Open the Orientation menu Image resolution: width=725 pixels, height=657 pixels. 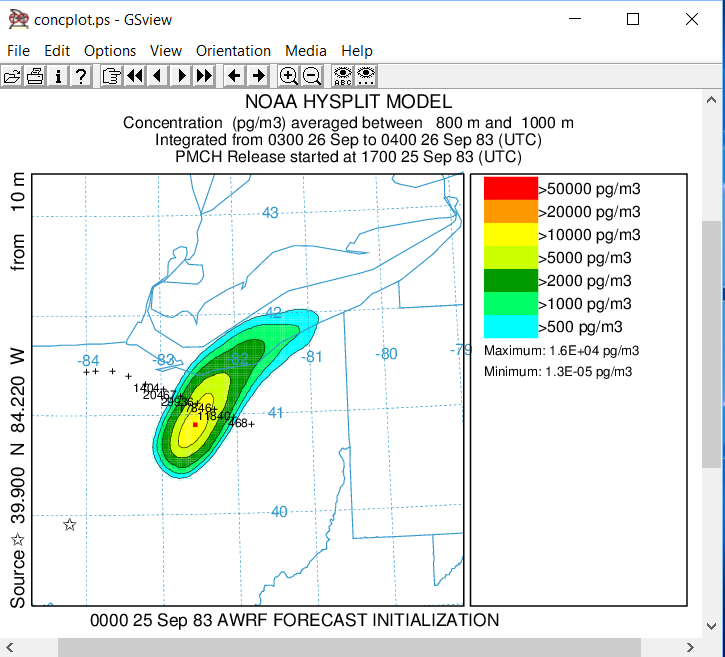pos(233,51)
